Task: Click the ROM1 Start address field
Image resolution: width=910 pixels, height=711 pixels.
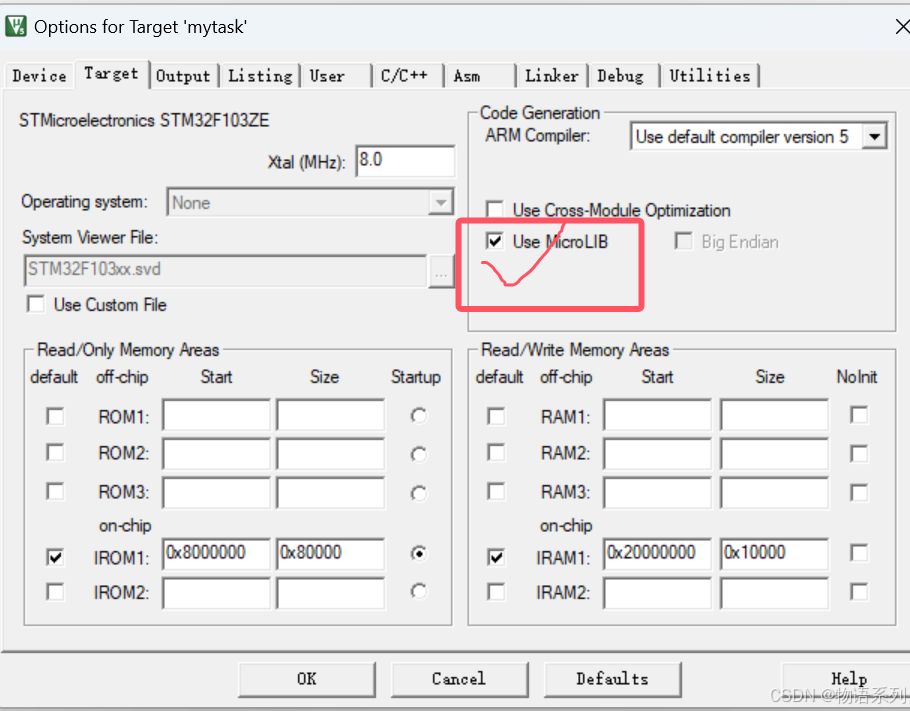Action: 216,414
